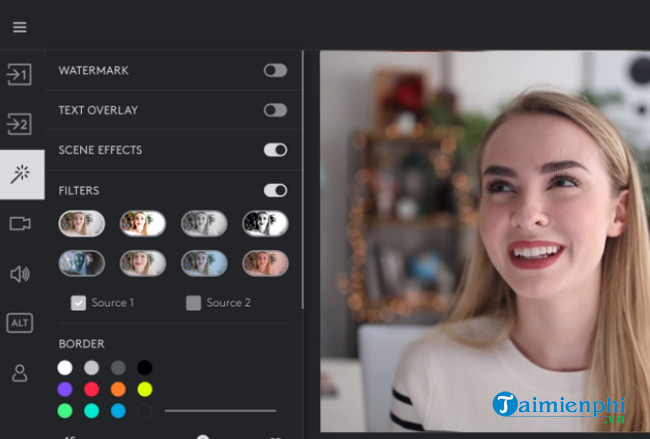Screen dimensions: 650x439
Task: Choose blue border color
Action: tap(118, 411)
